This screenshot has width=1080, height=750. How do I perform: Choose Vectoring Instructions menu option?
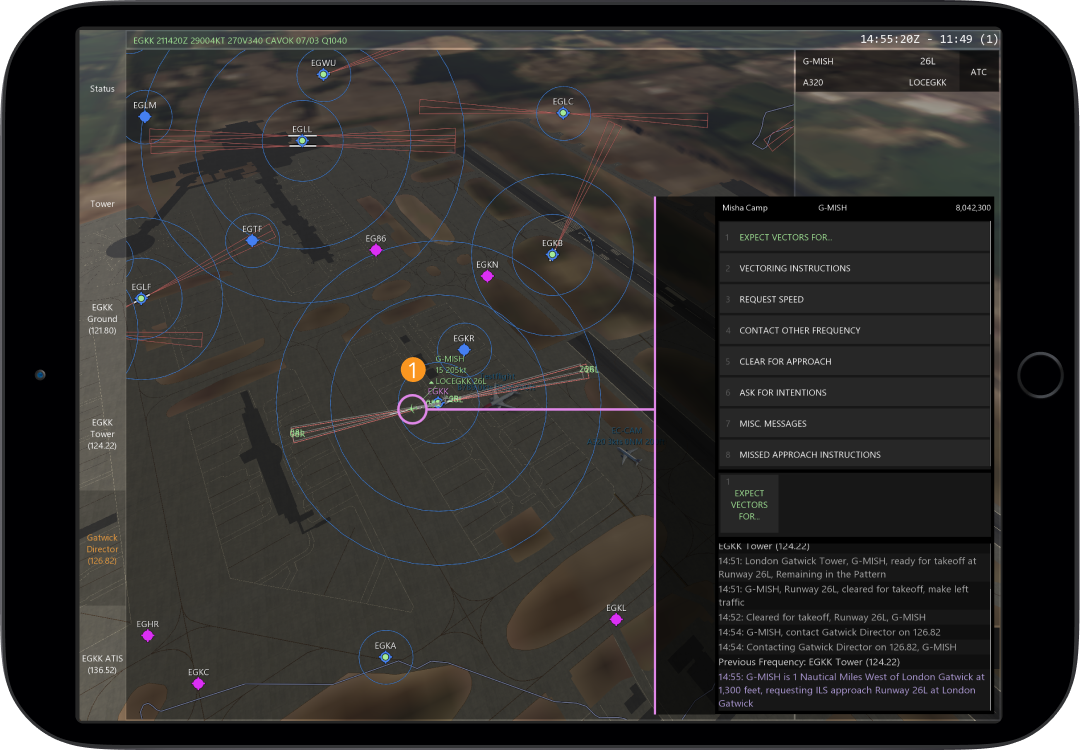pyautogui.click(x=854, y=268)
